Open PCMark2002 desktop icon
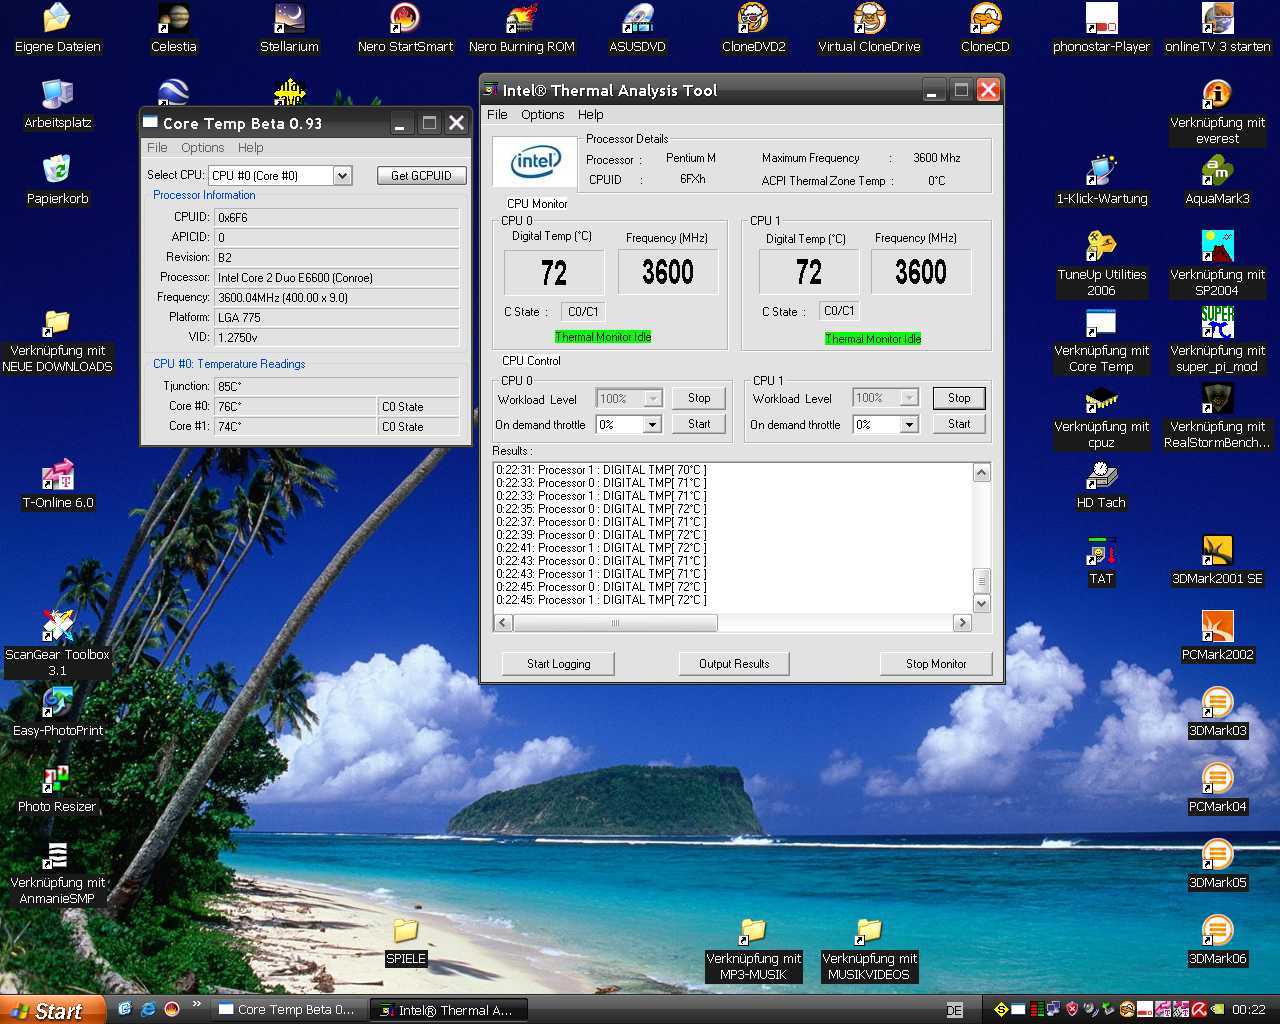Screen dimensions: 1280x1024 click(x=1217, y=636)
